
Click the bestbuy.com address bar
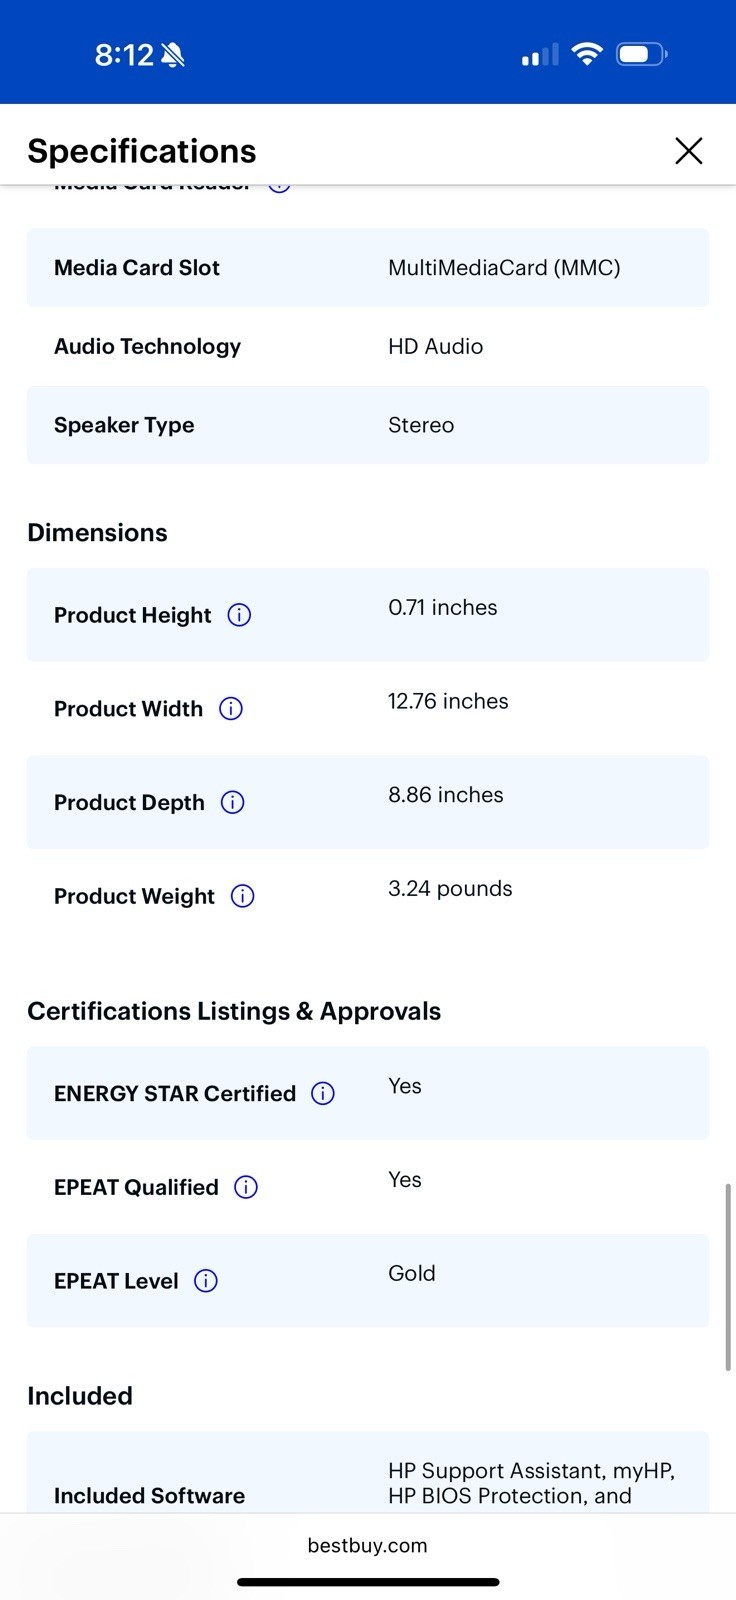(368, 1546)
